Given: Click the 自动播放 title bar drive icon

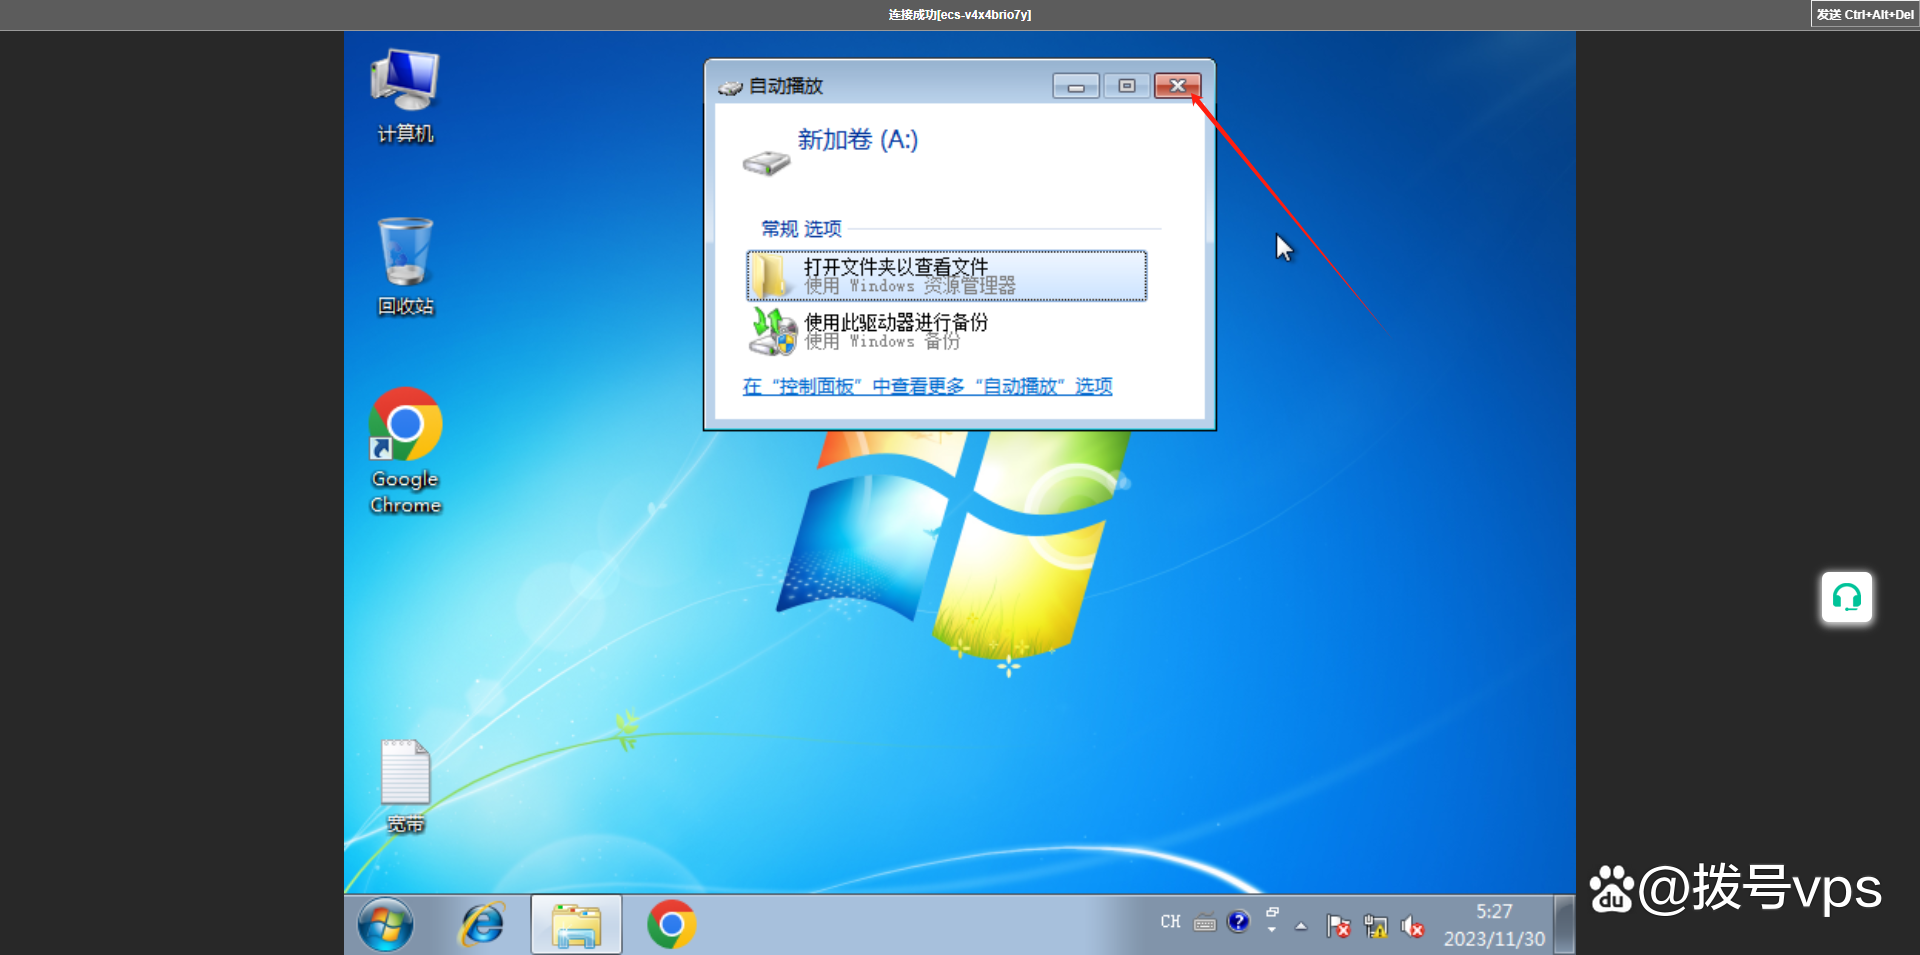Looking at the screenshot, I should 731,87.
